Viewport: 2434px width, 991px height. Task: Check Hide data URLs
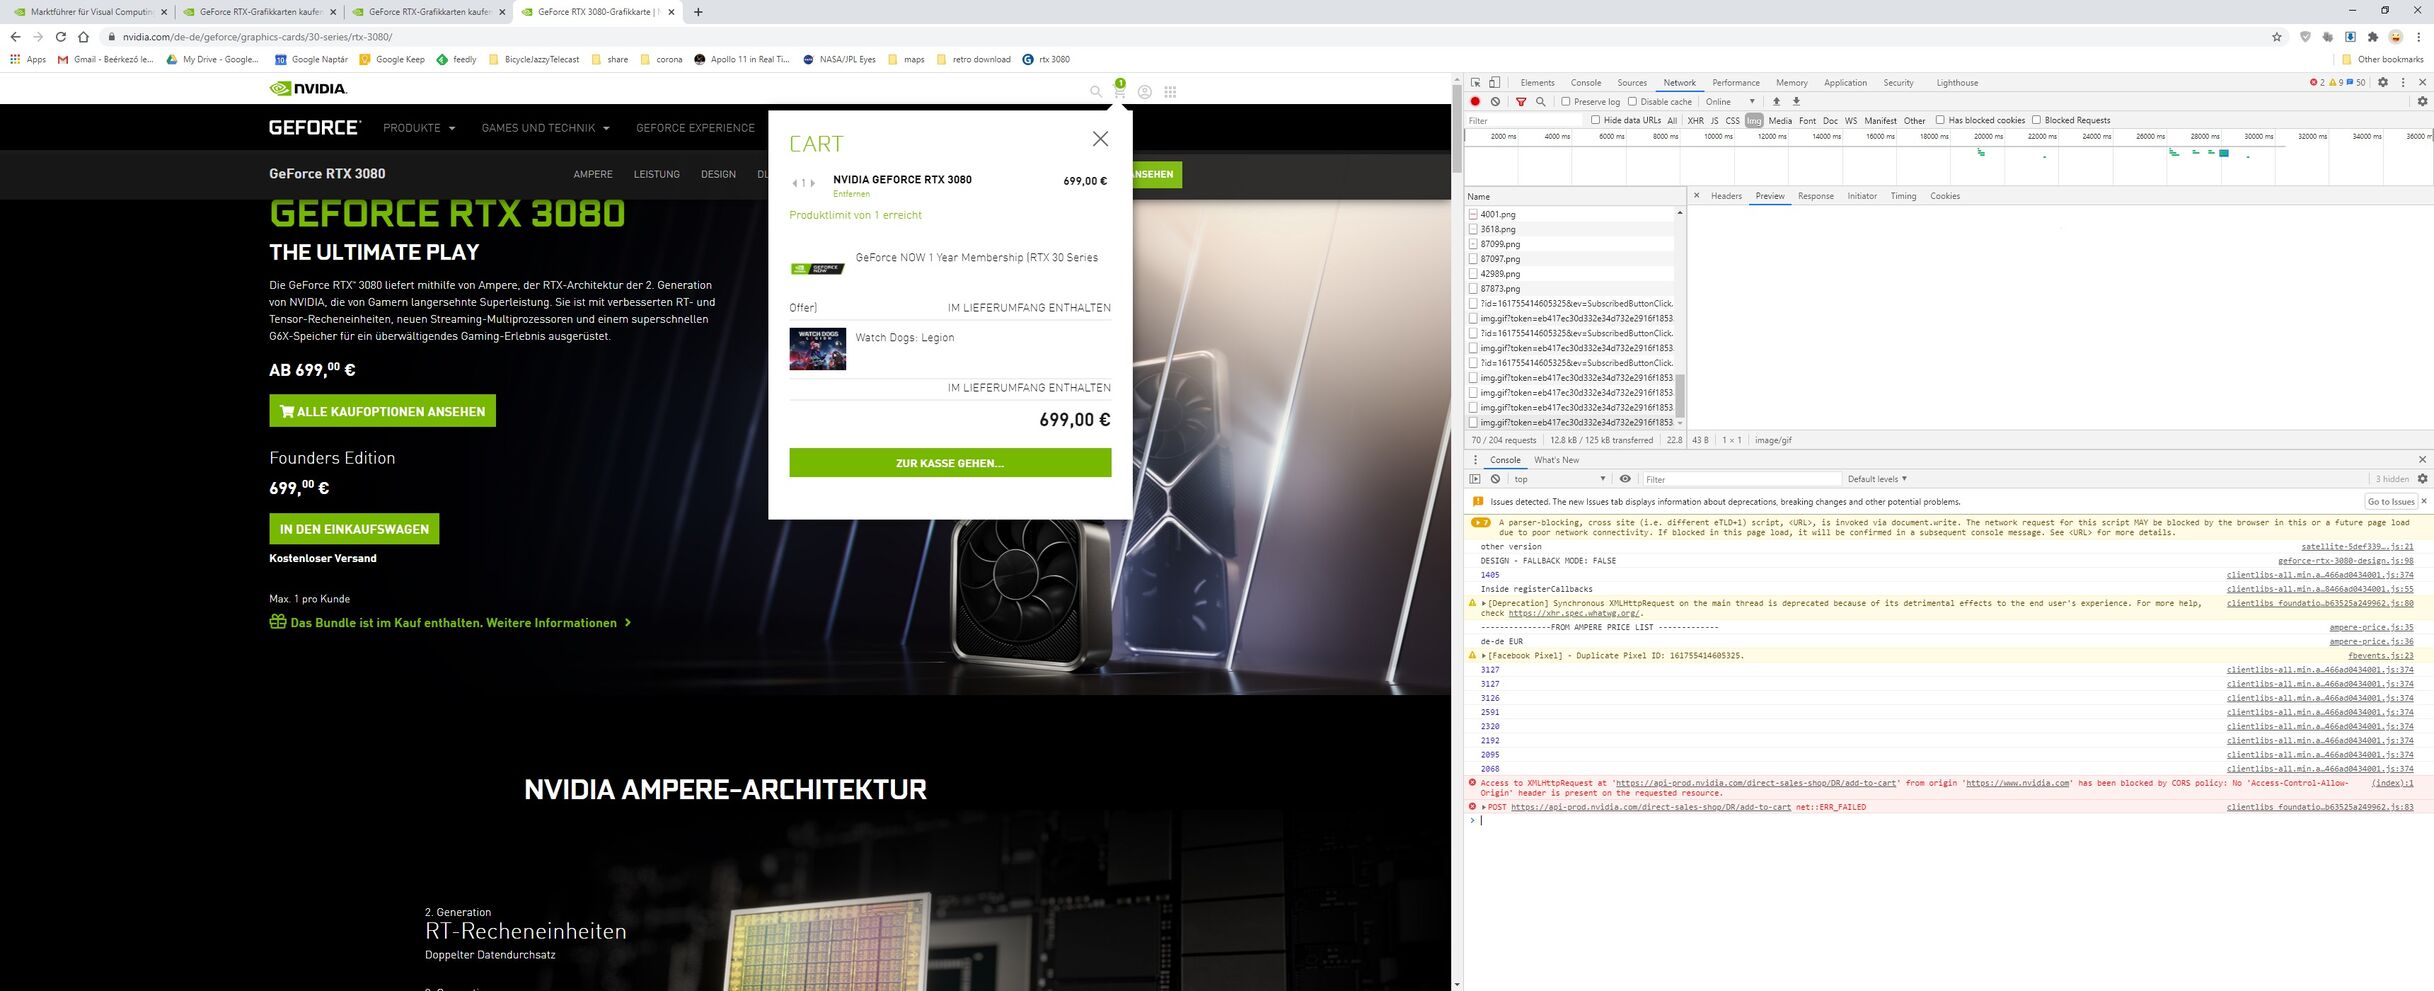1596,120
